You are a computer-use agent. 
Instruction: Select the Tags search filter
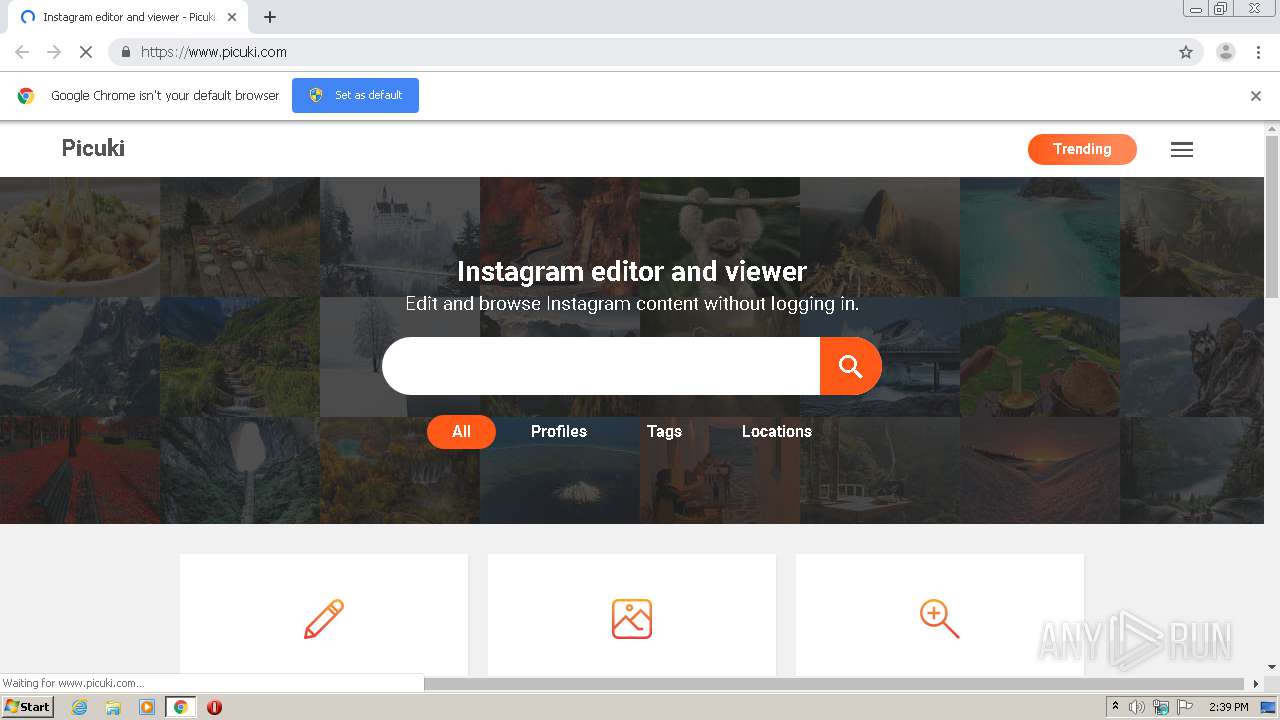coord(664,432)
